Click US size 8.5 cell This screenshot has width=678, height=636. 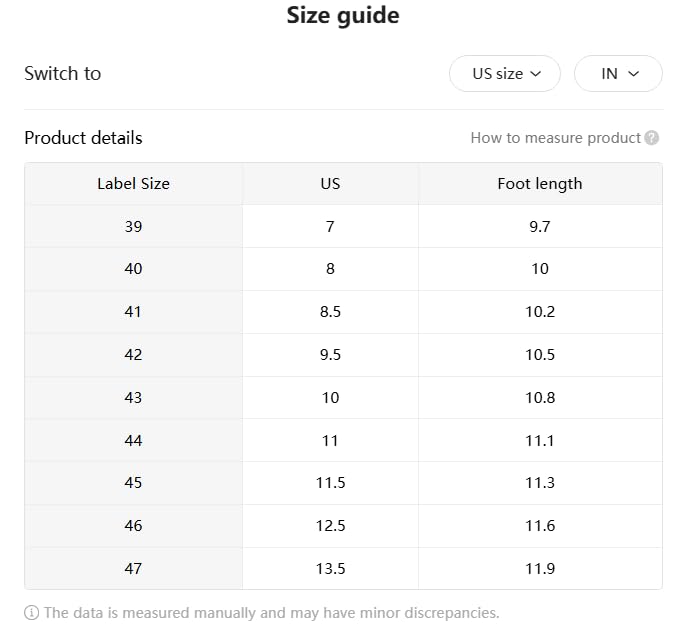pyautogui.click(x=330, y=312)
